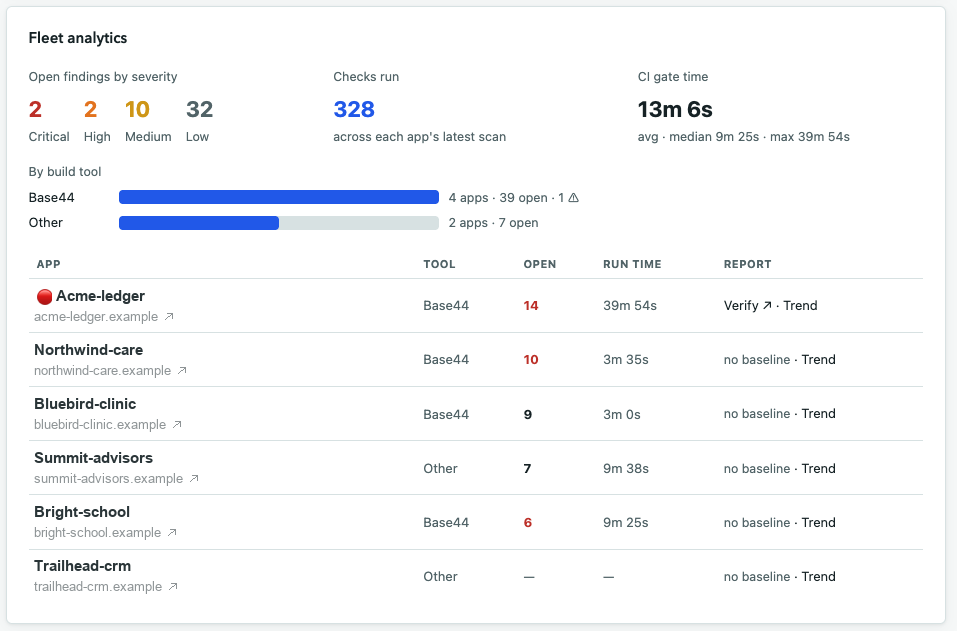Open Trend for Bluebird-clinic

coord(818,414)
